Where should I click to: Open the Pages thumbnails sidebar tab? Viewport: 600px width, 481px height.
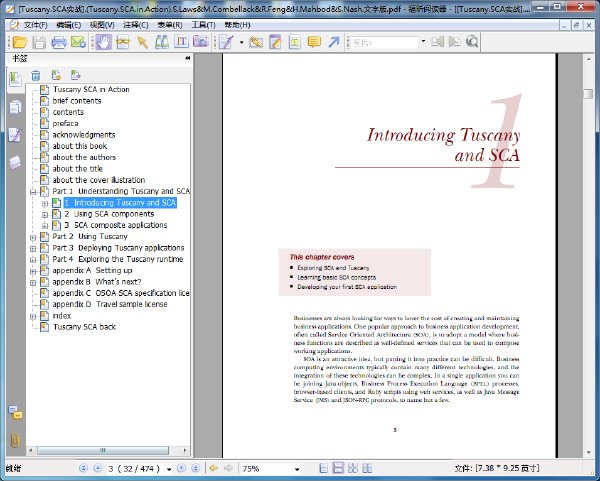coord(15,108)
